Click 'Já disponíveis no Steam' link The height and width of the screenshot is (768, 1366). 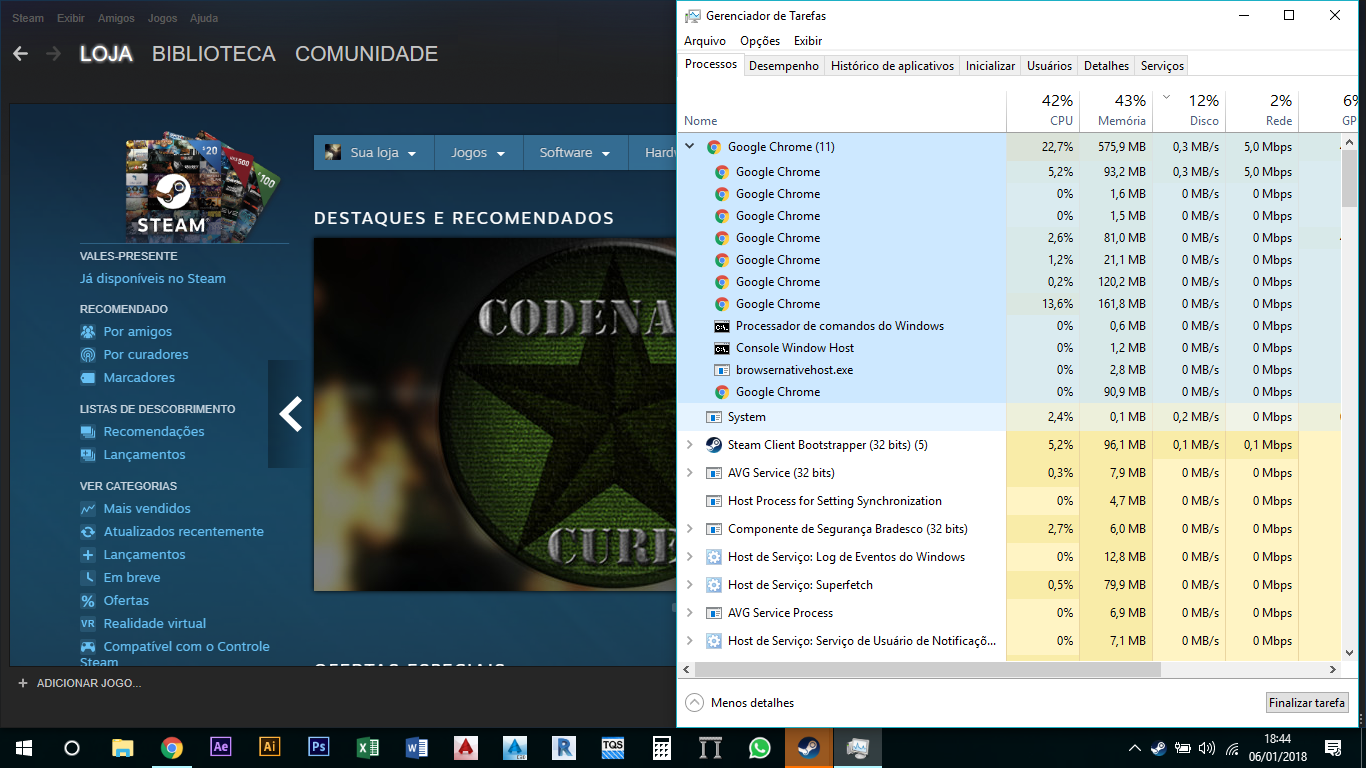coord(153,279)
